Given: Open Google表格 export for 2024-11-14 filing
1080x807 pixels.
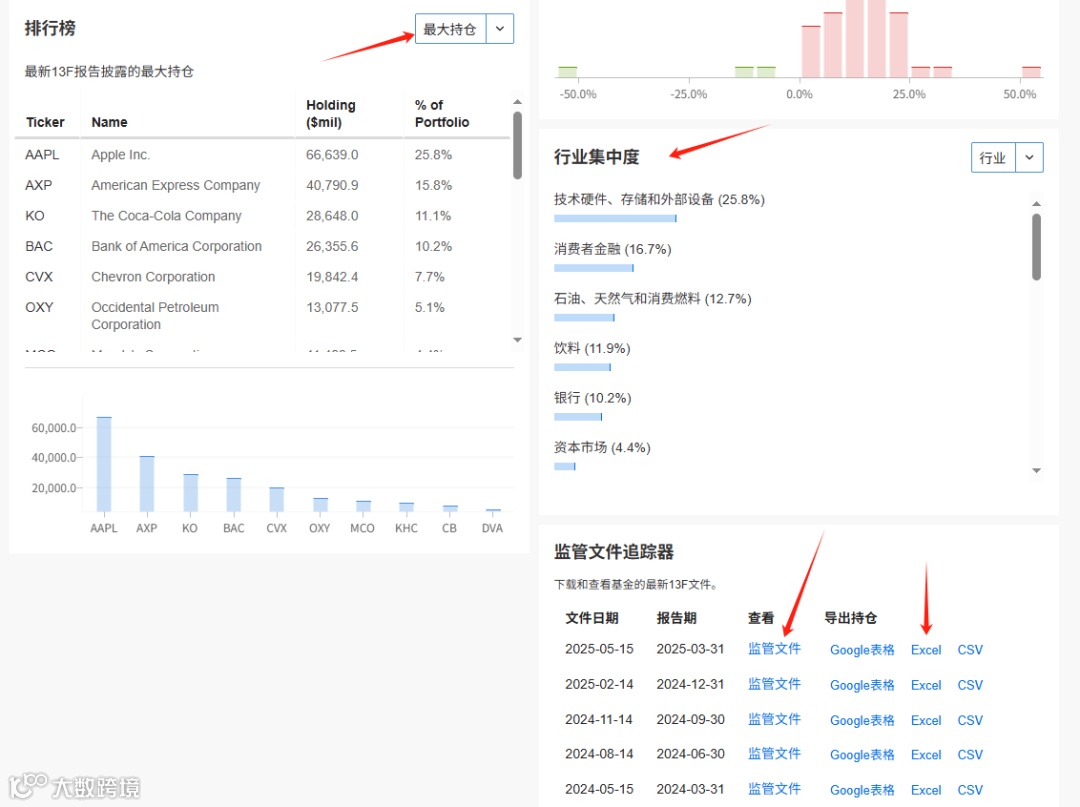Looking at the screenshot, I should 862,720.
